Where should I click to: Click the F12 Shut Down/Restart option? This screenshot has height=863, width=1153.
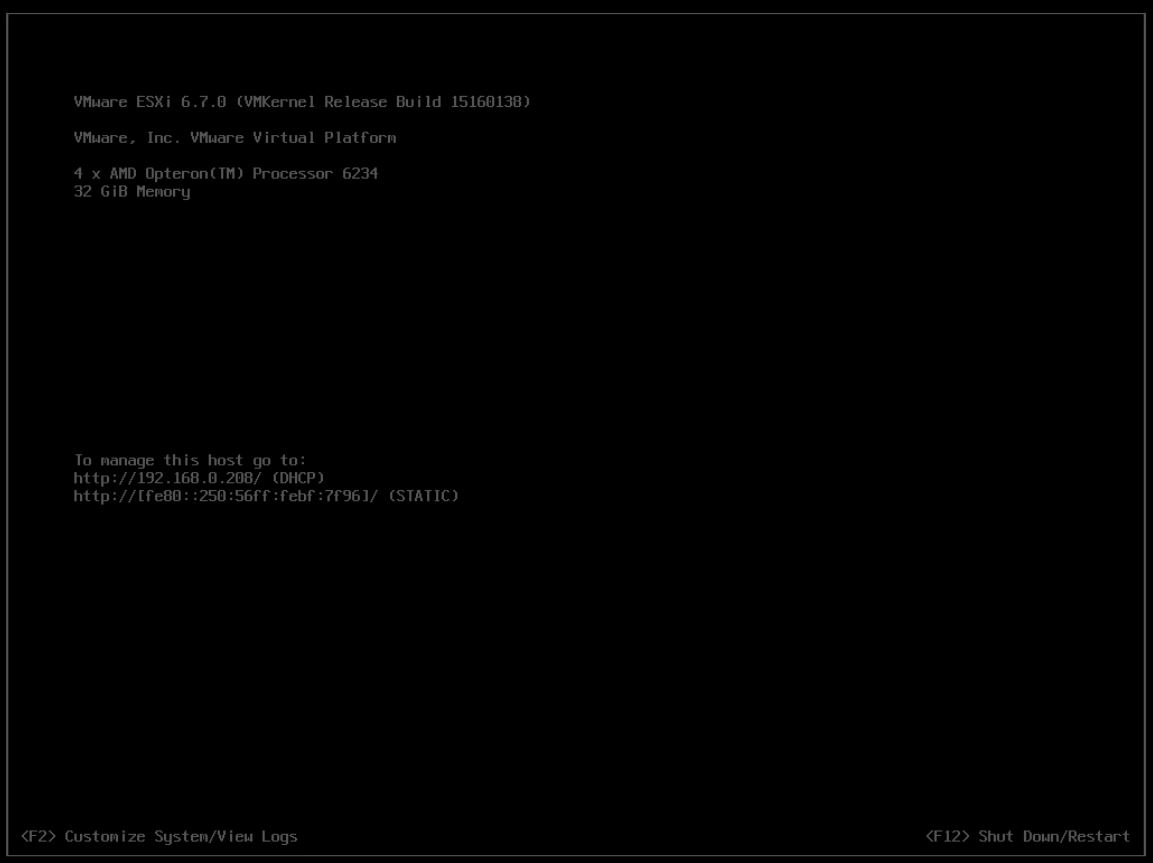coord(1027,836)
